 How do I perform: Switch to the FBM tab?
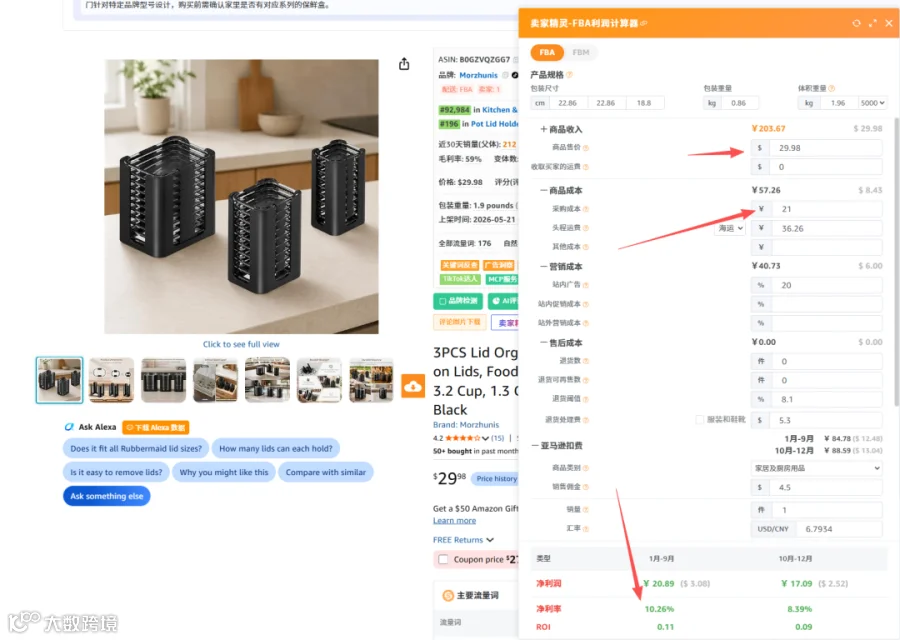click(580, 52)
